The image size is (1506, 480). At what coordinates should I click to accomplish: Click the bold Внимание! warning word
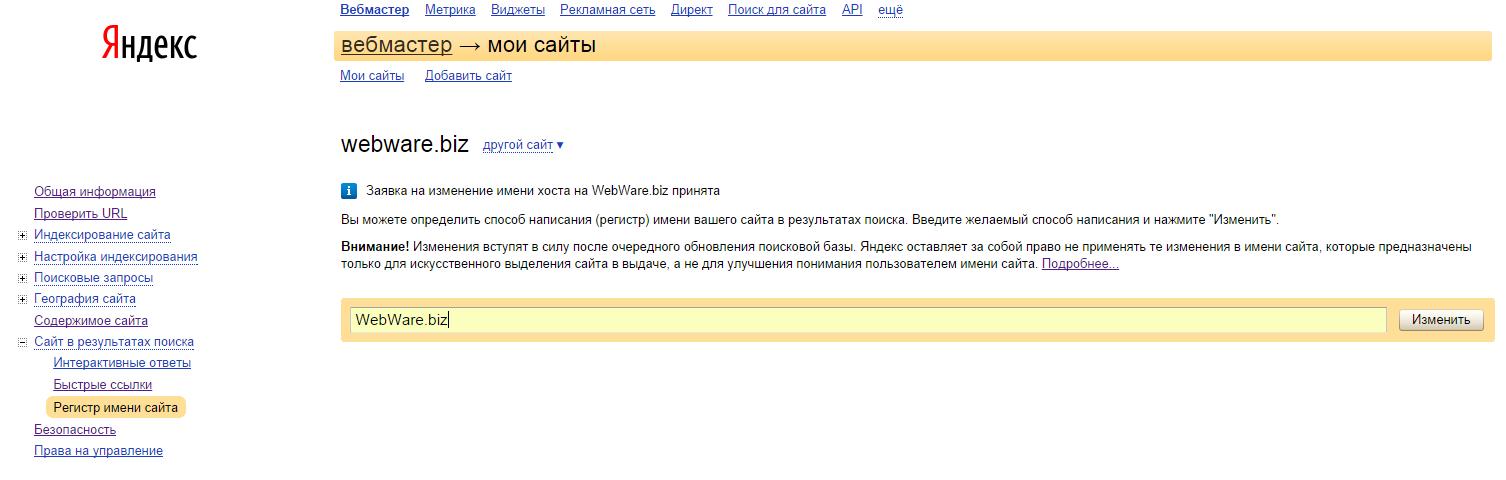(x=375, y=246)
